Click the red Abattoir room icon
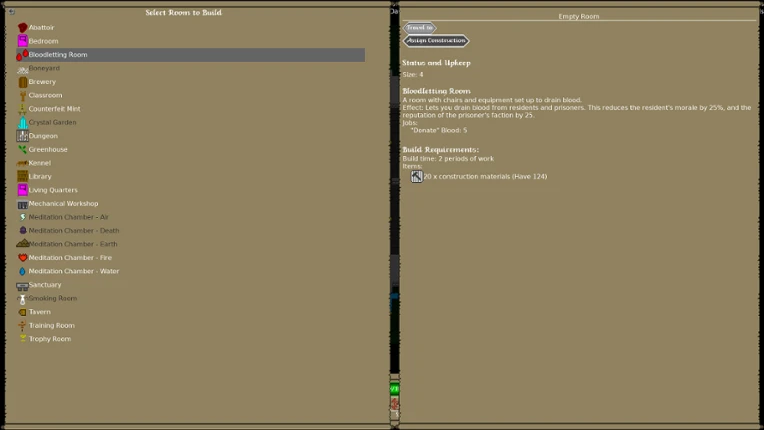Viewport: 764px width, 430px height. [x=22, y=28]
